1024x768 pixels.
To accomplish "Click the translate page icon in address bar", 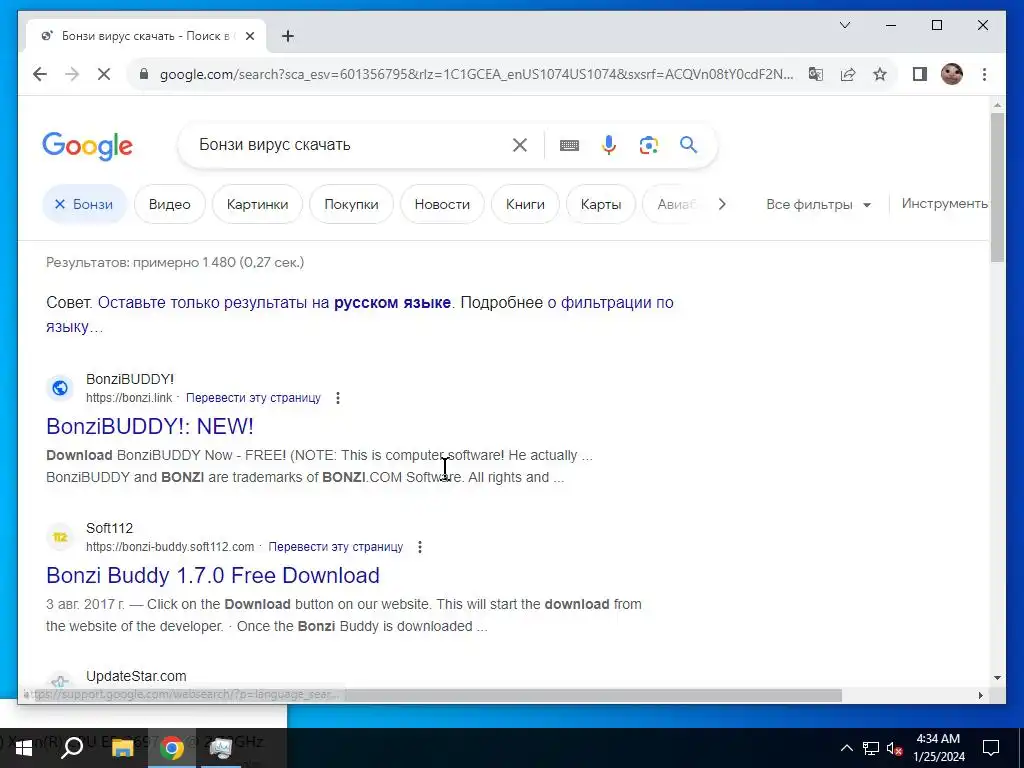I will (816, 74).
